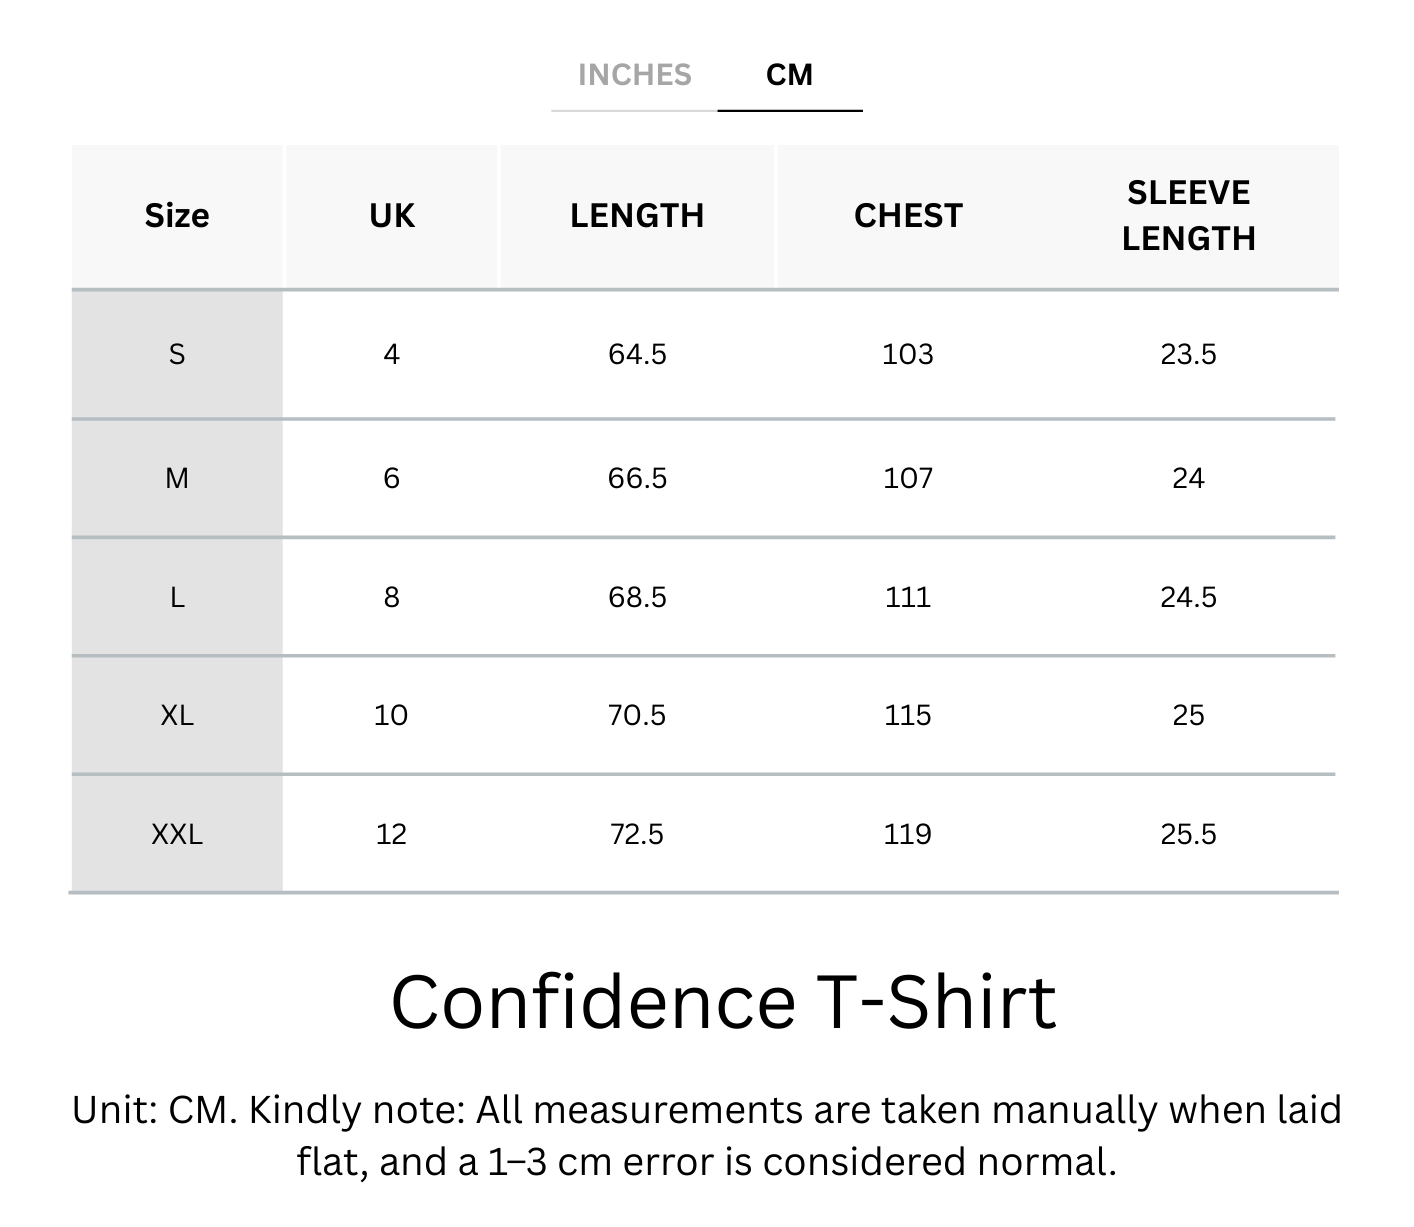
Task: Click the CHEST column header
Action: [x=908, y=216]
